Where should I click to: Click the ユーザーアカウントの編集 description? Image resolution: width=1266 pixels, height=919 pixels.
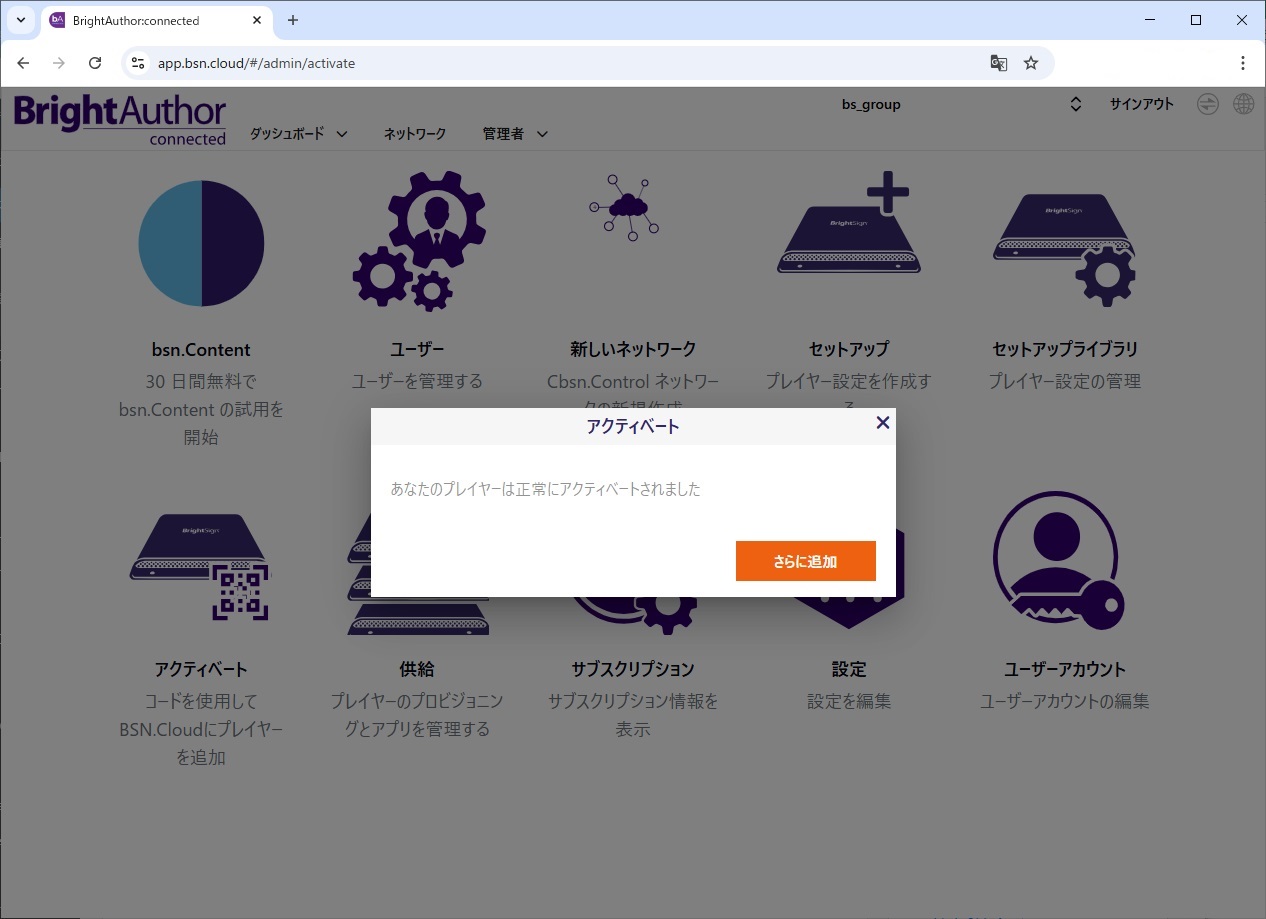point(1065,701)
